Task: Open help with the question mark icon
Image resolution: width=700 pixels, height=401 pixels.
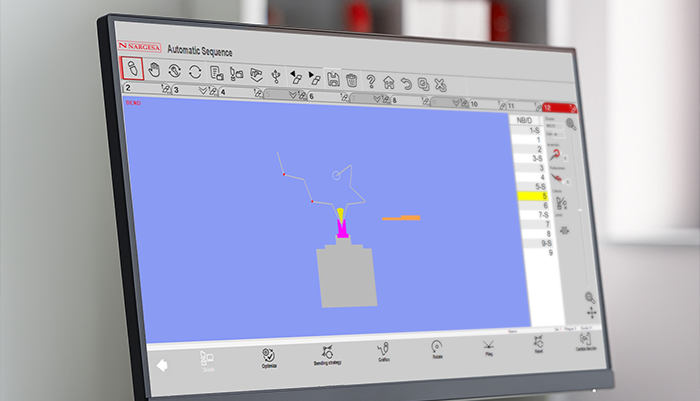Action: [370, 80]
